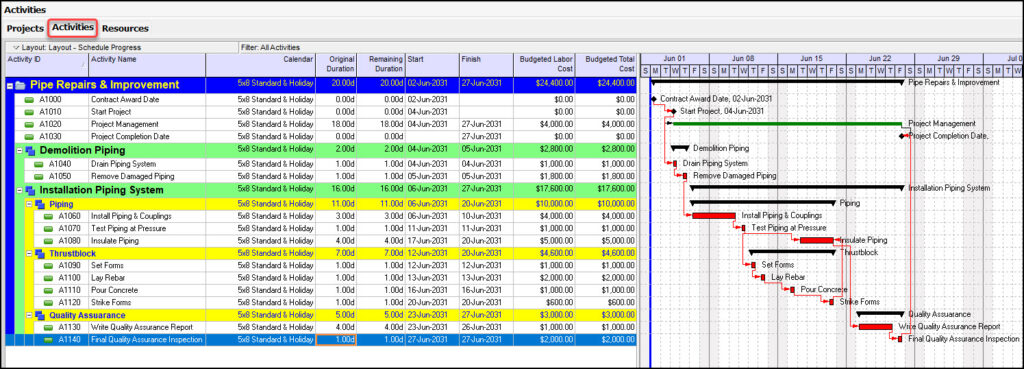Click the Insulate Piping red Gantt bar
This screenshot has width=1024, height=369.
point(816,240)
